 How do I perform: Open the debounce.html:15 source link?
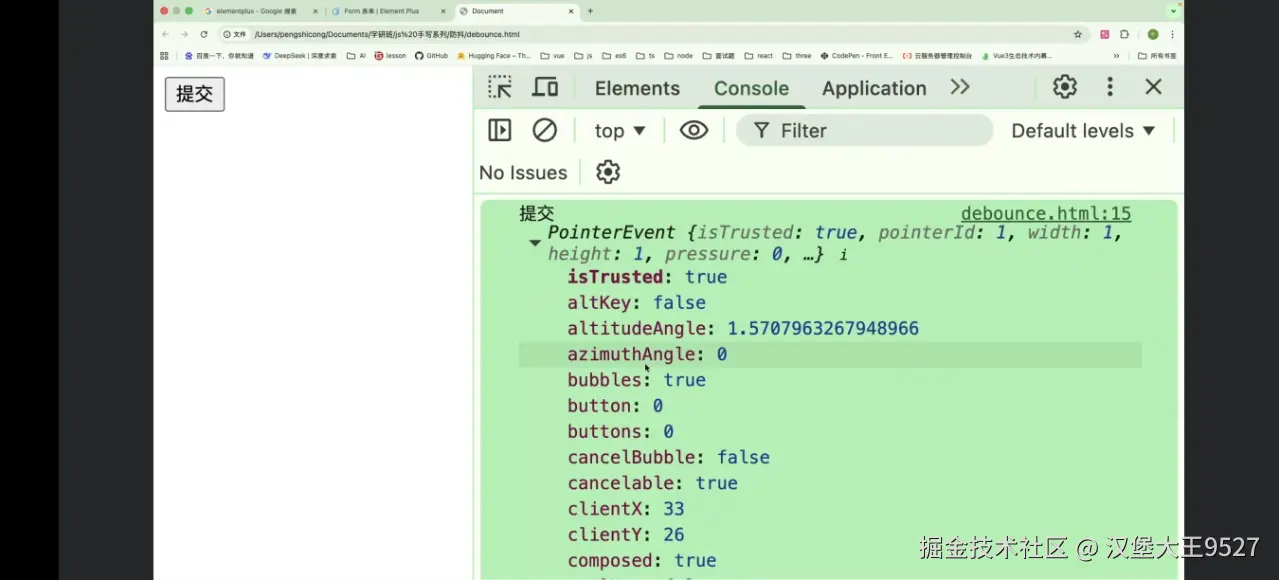coord(1046,213)
